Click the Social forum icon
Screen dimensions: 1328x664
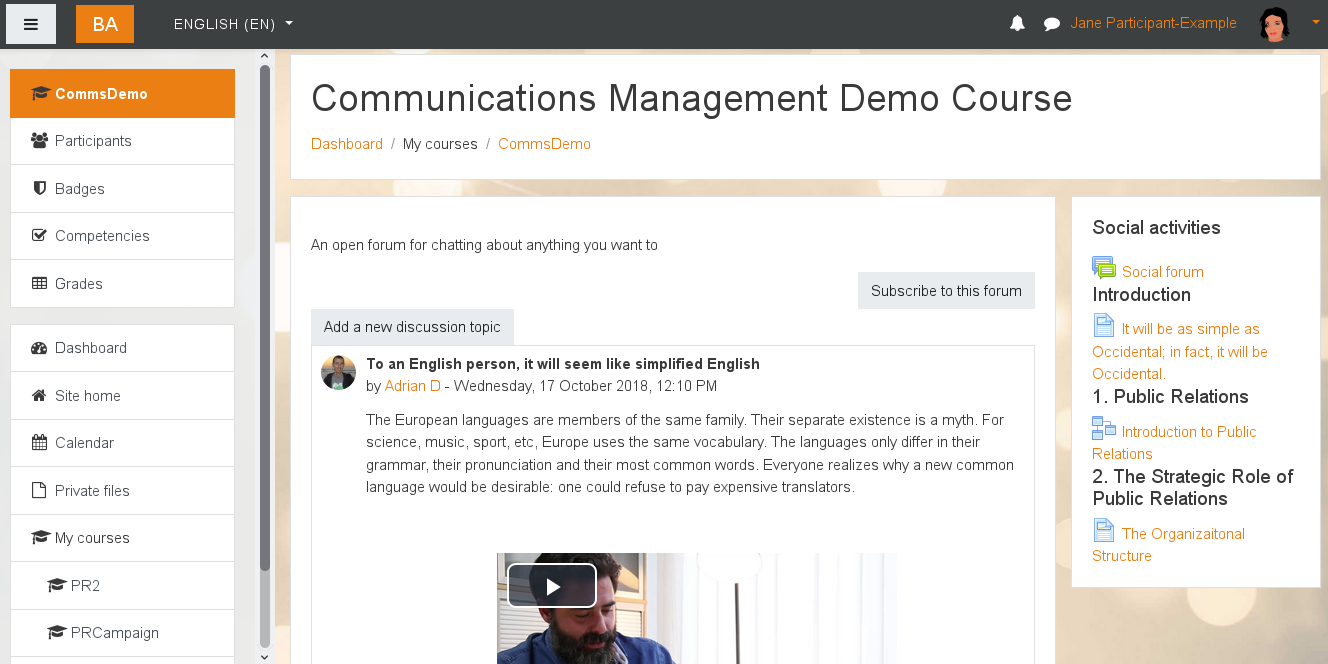tap(1103, 267)
